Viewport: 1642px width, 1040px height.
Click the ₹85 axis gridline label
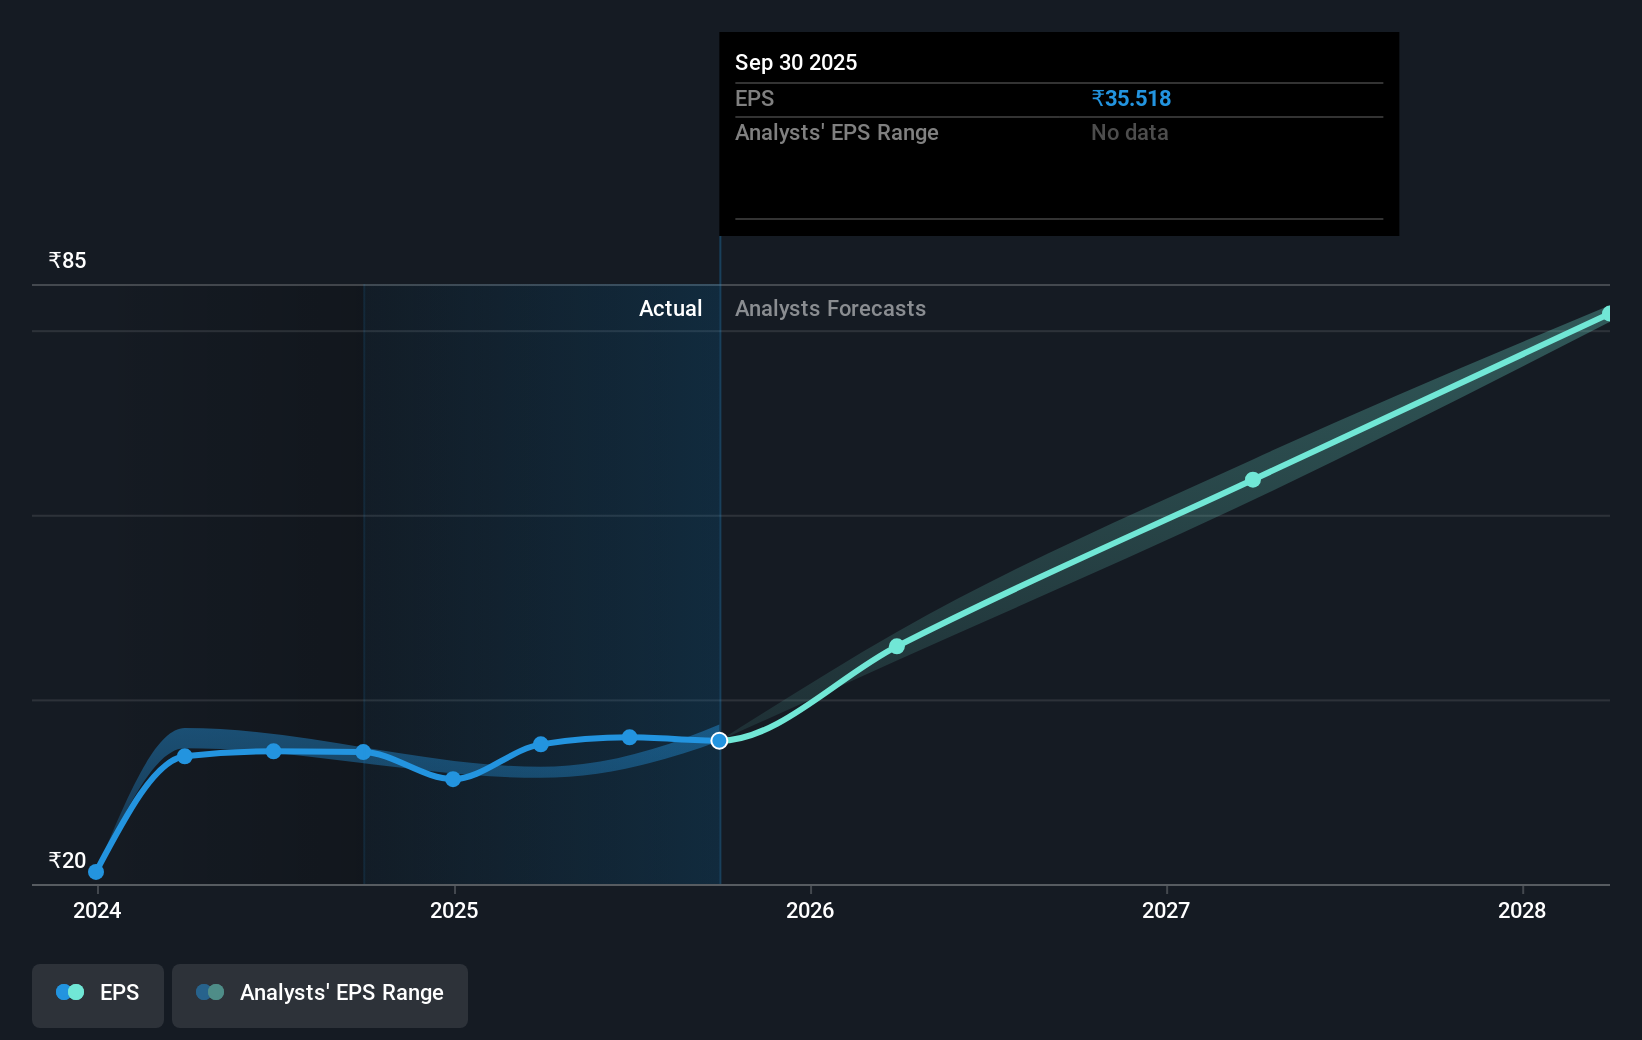66,259
